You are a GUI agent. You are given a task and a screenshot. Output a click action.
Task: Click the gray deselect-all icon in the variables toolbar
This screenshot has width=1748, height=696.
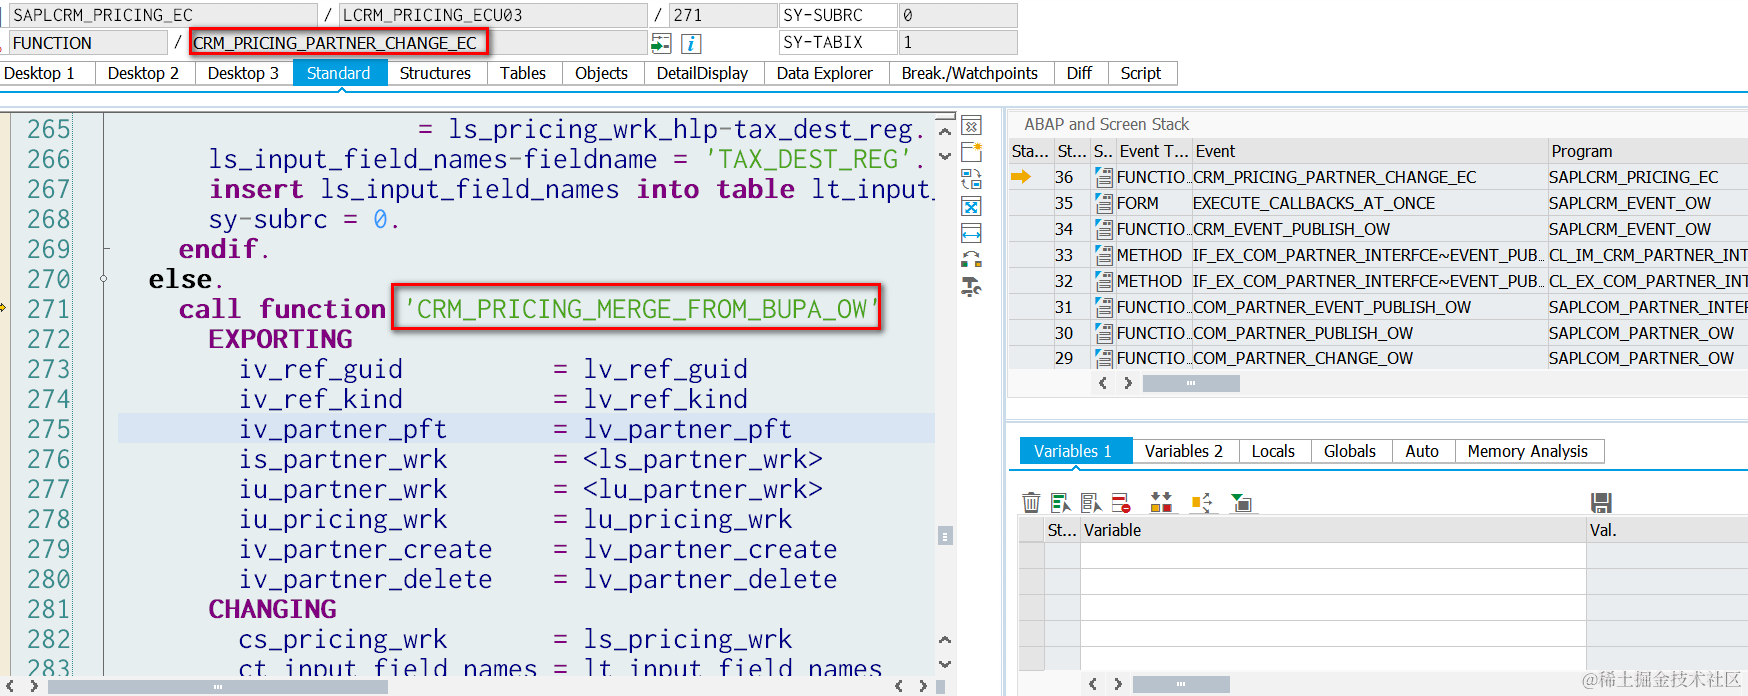1091,502
